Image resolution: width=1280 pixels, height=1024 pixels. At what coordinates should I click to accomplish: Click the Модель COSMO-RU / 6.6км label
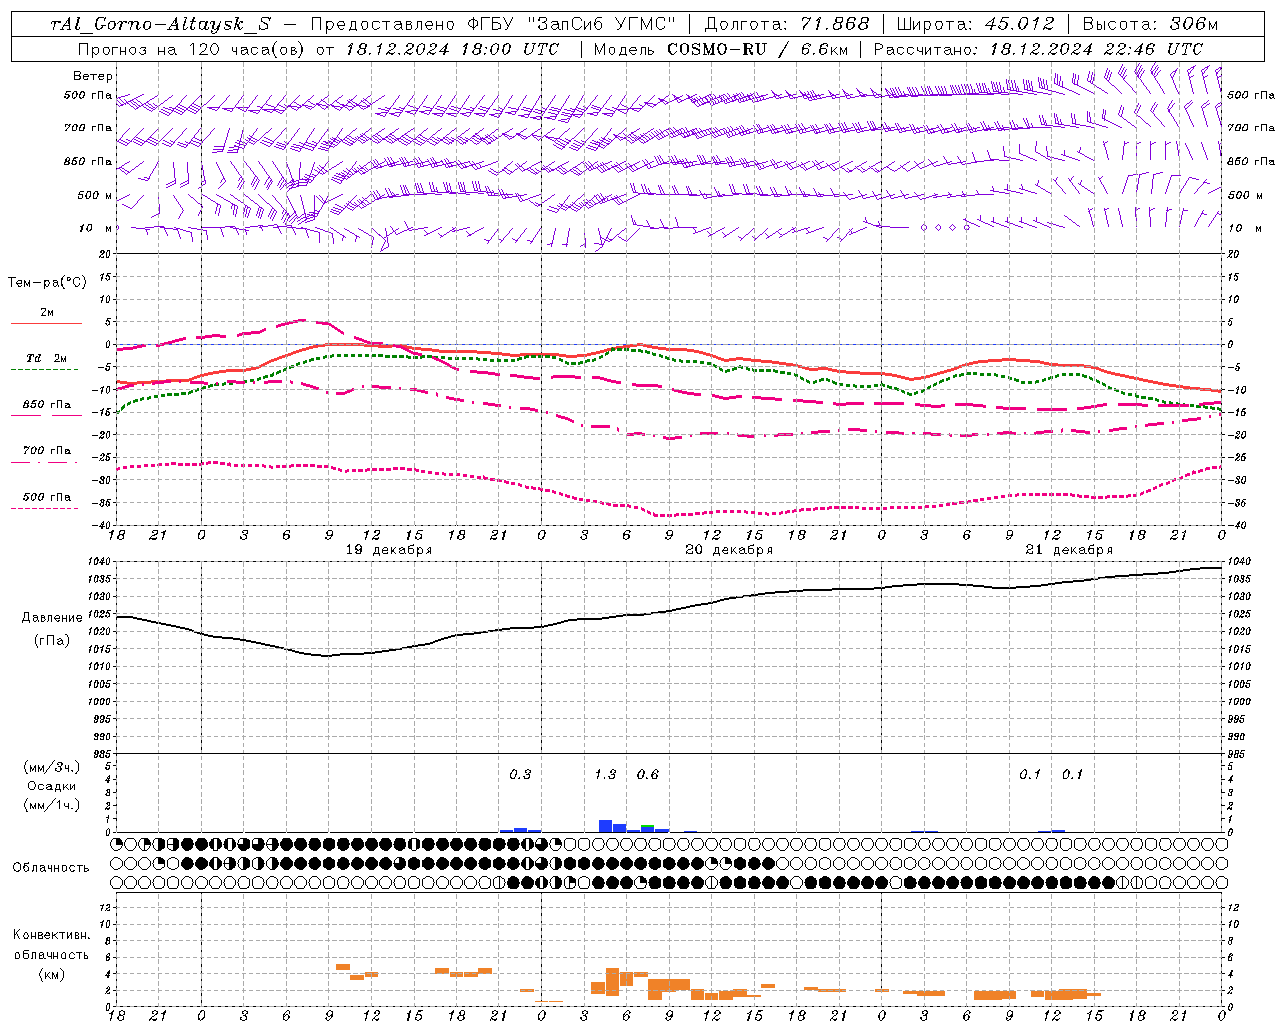coord(720,48)
